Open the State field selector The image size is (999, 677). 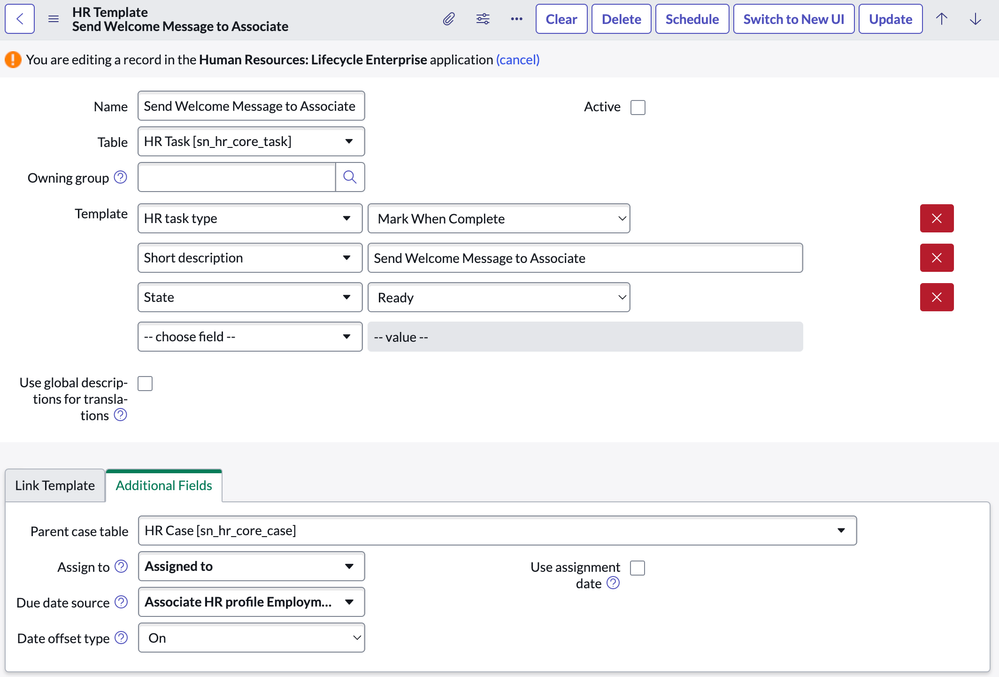250,297
